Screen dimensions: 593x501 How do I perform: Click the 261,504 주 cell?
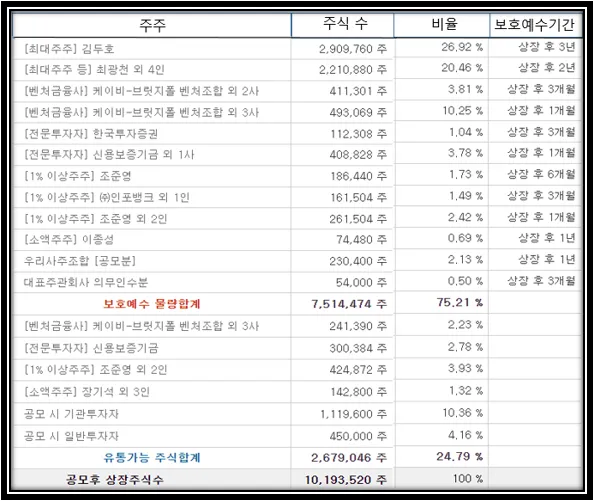pyautogui.click(x=358, y=219)
